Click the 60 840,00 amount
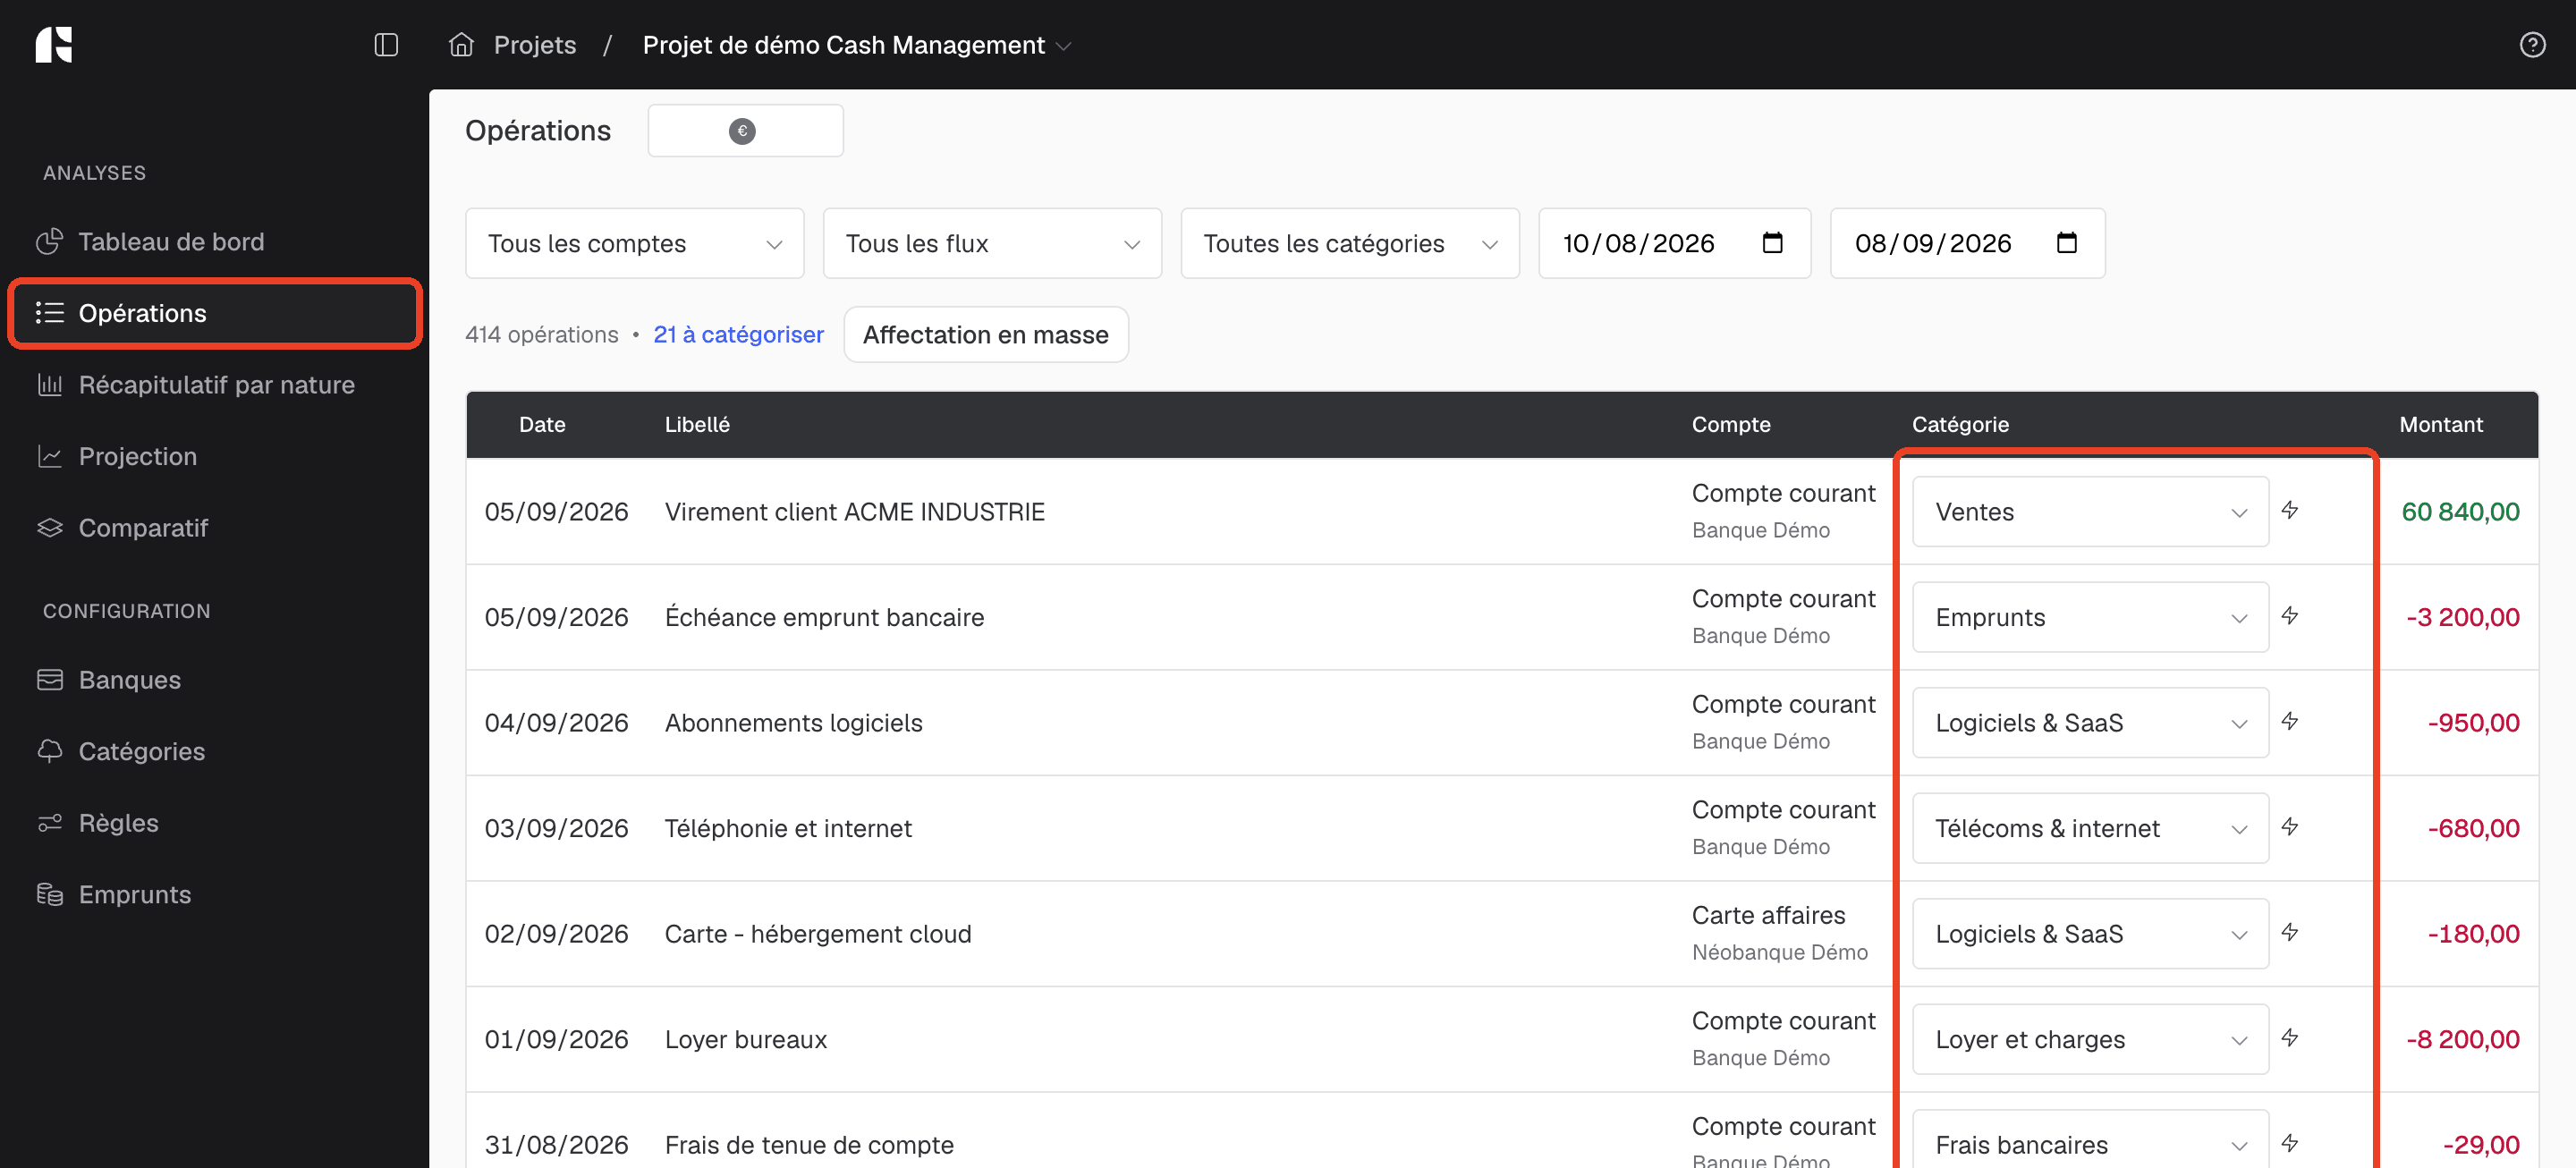This screenshot has width=2576, height=1168. click(x=2460, y=512)
